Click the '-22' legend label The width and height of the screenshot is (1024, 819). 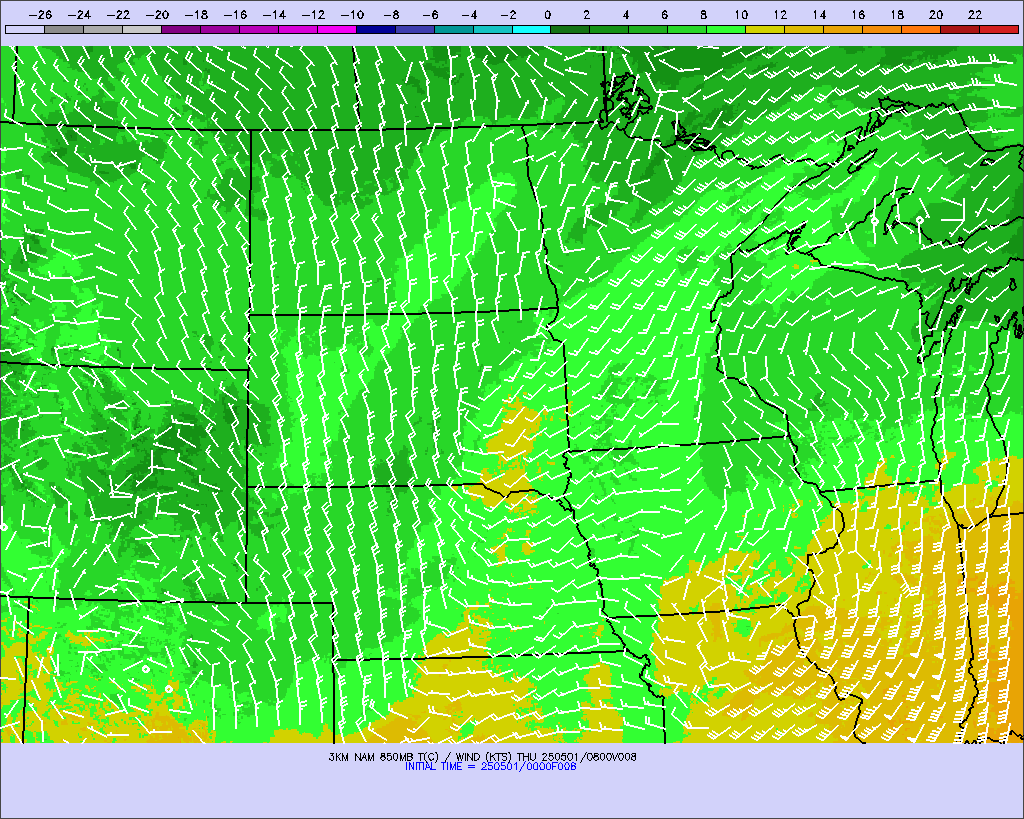click(x=119, y=14)
